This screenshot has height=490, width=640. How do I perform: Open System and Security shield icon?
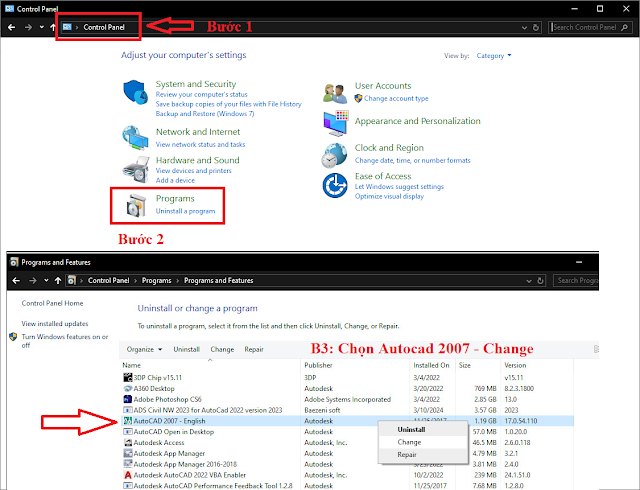[x=135, y=92]
